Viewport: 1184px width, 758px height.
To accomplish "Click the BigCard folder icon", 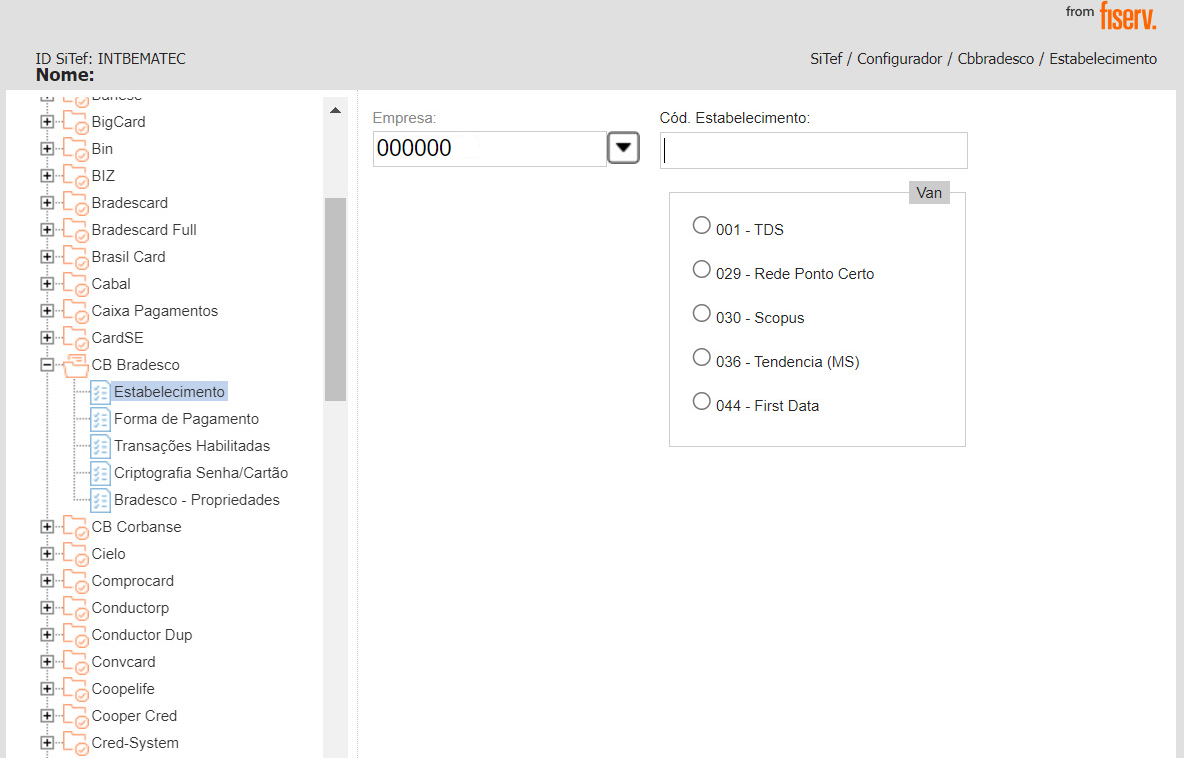I will click(x=76, y=122).
